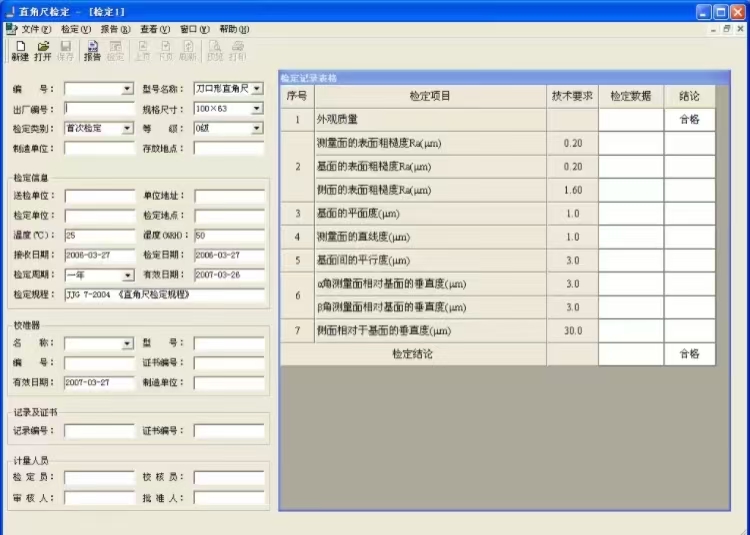Viewport: 750px width, 535px height.
Task: Click the 检定项目 column header
Action: pyautogui.click(x=430, y=97)
